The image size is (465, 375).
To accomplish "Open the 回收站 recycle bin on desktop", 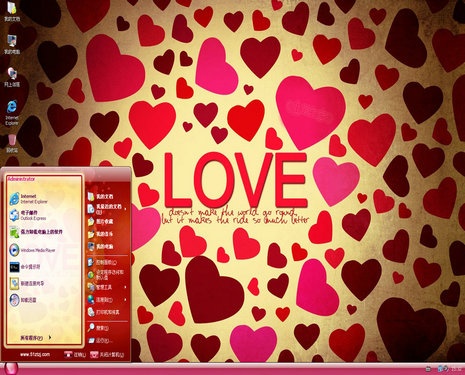I will coord(12,144).
